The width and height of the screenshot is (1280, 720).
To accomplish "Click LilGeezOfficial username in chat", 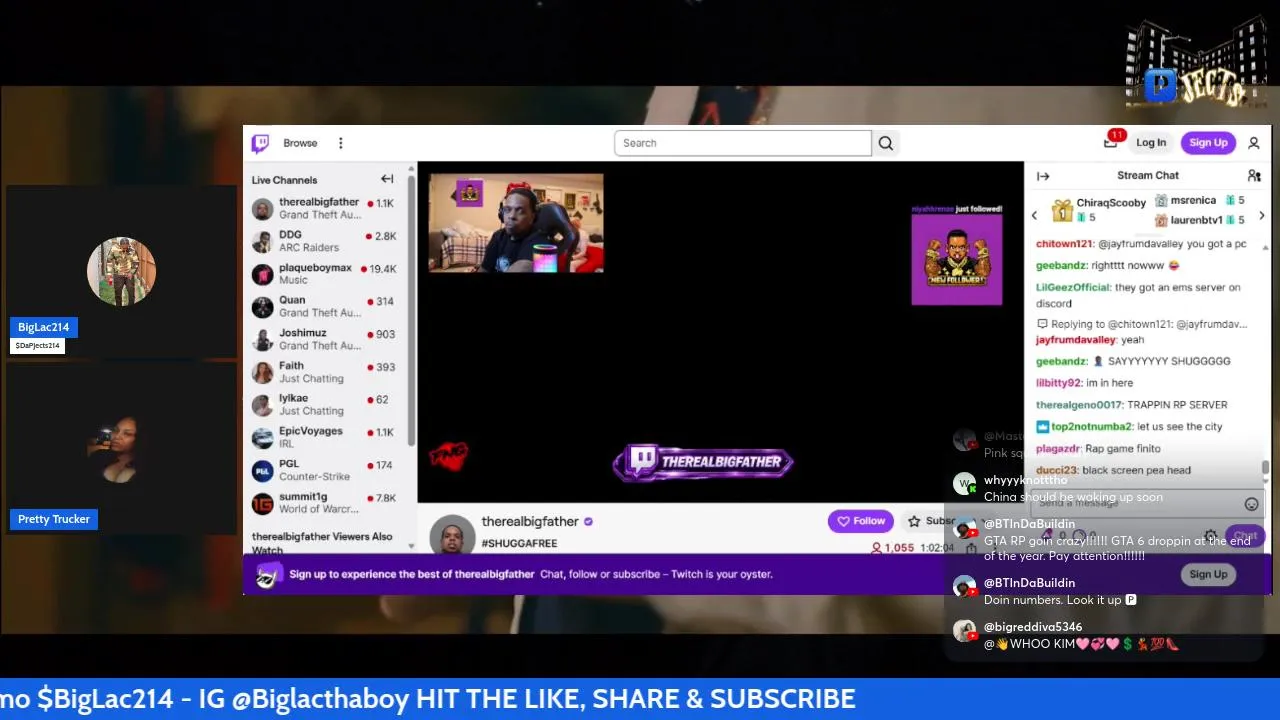I will pos(1073,287).
